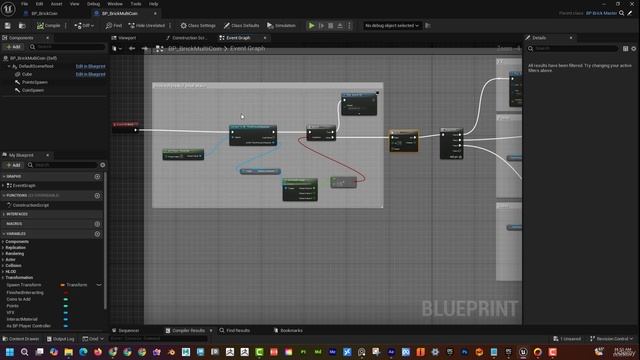640x360 pixels.
Task: Add a new variable with plus icon
Action: click(97, 234)
